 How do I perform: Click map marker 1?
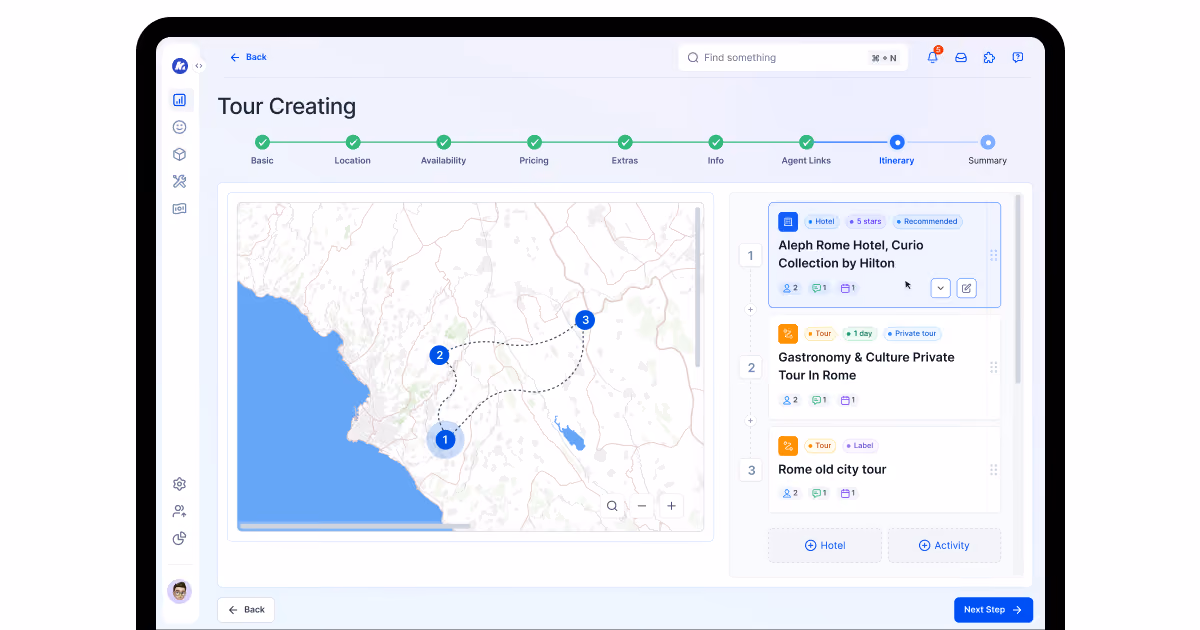[x=445, y=439]
